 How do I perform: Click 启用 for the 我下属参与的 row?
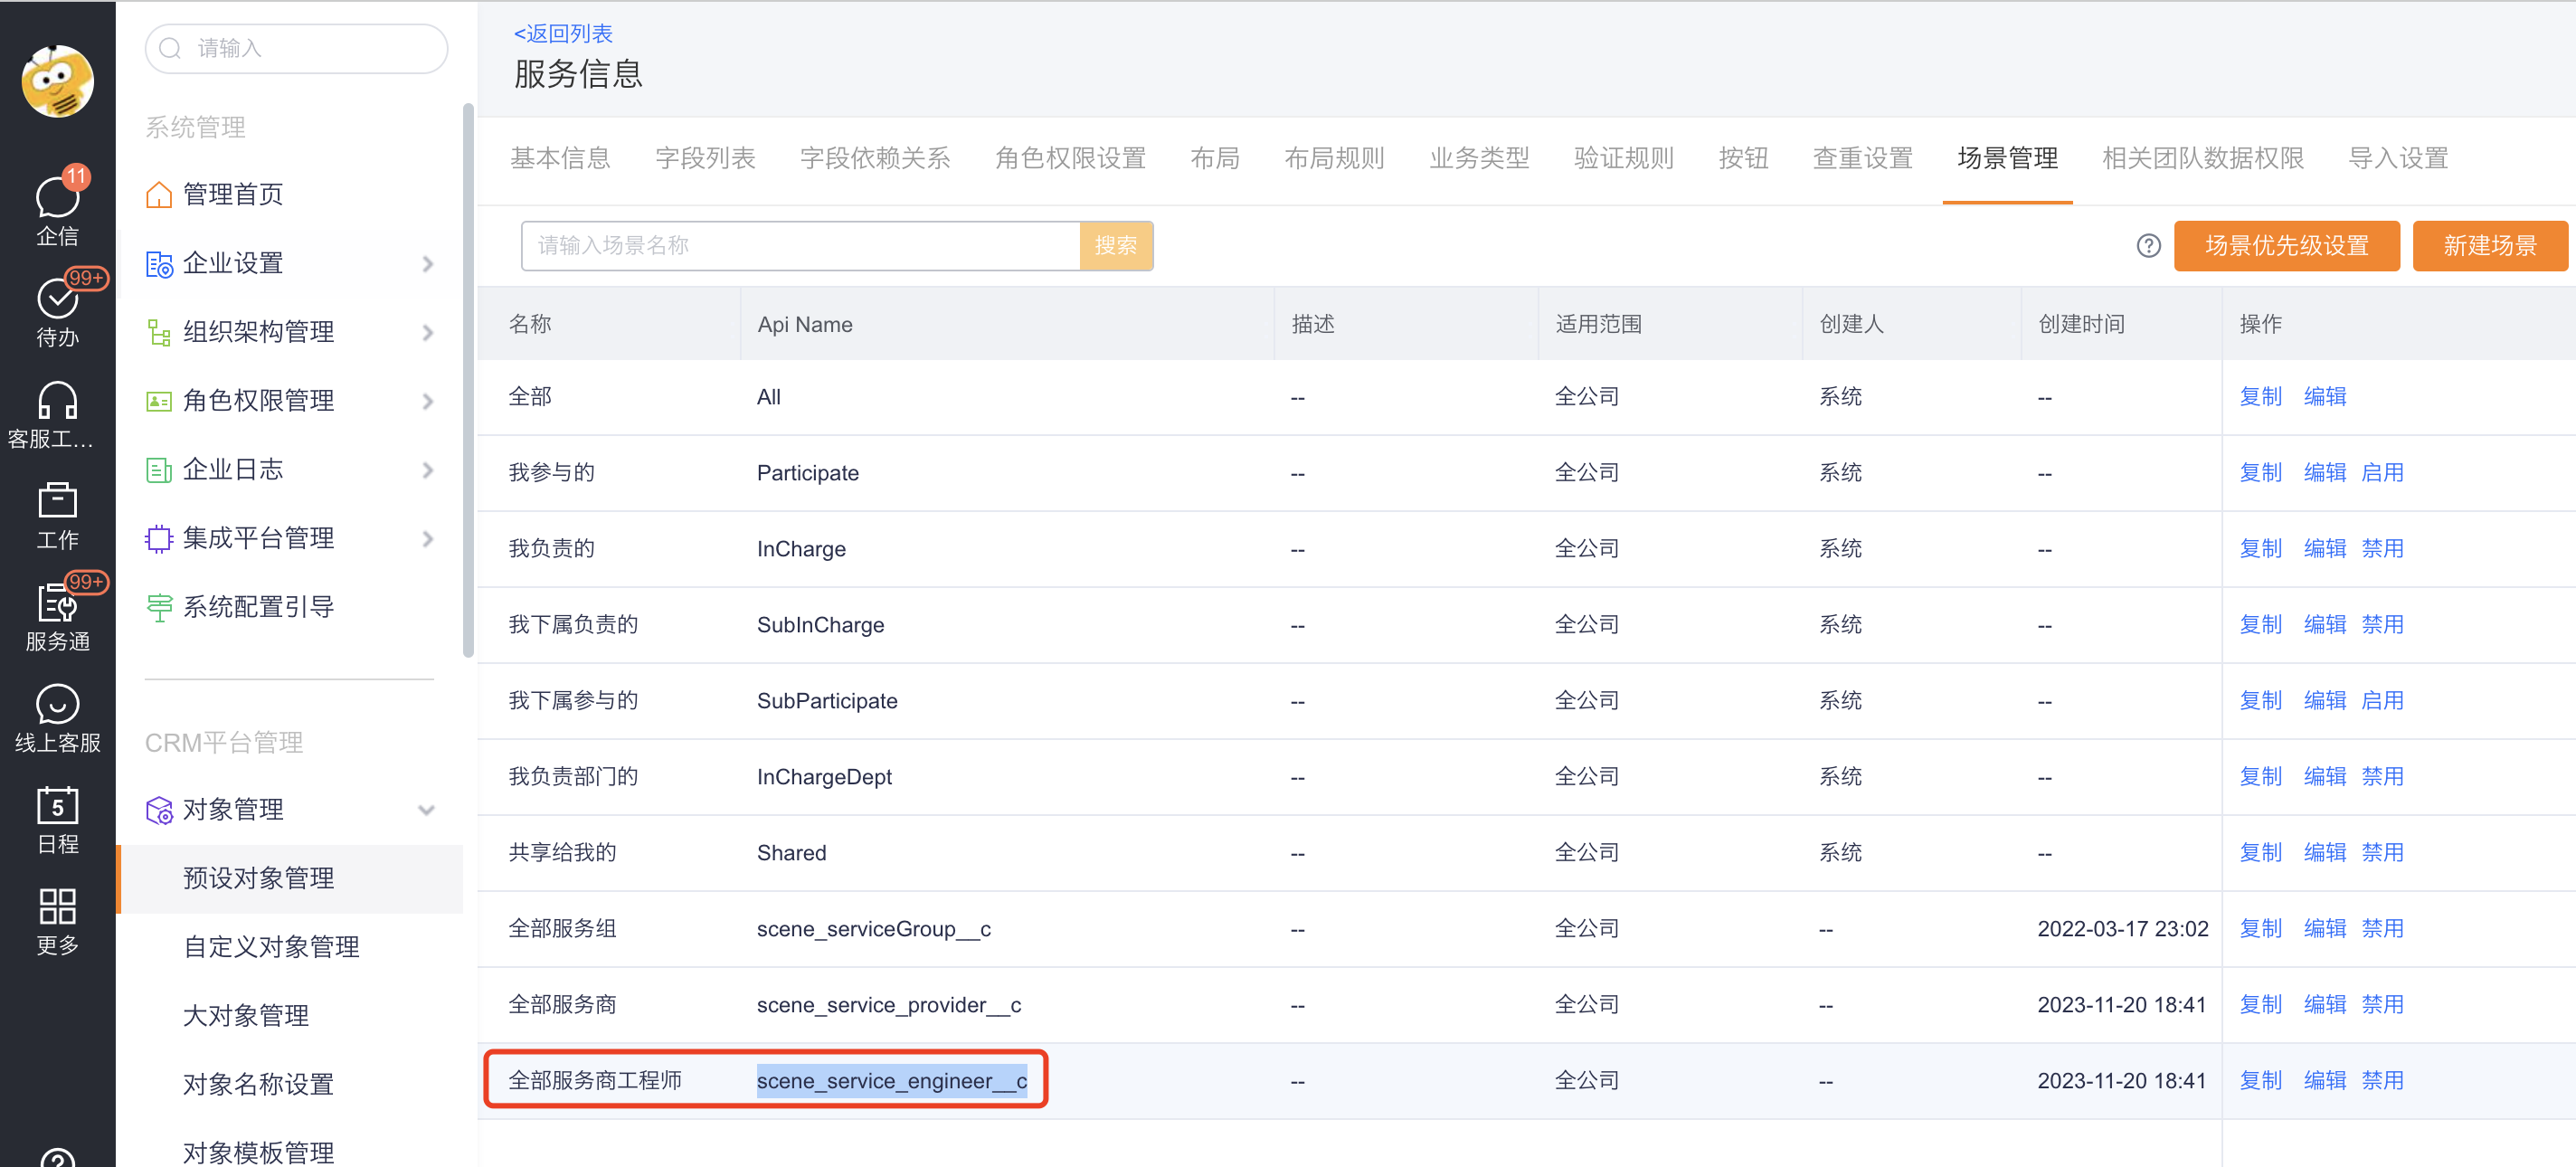click(2382, 701)
